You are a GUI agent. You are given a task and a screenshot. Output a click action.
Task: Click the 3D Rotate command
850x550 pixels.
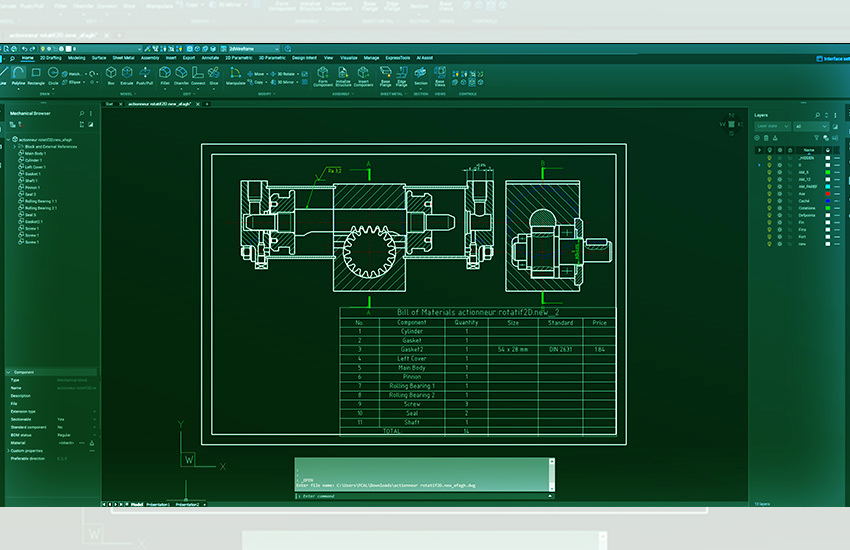pyautogui.click(x=282, y=74)
